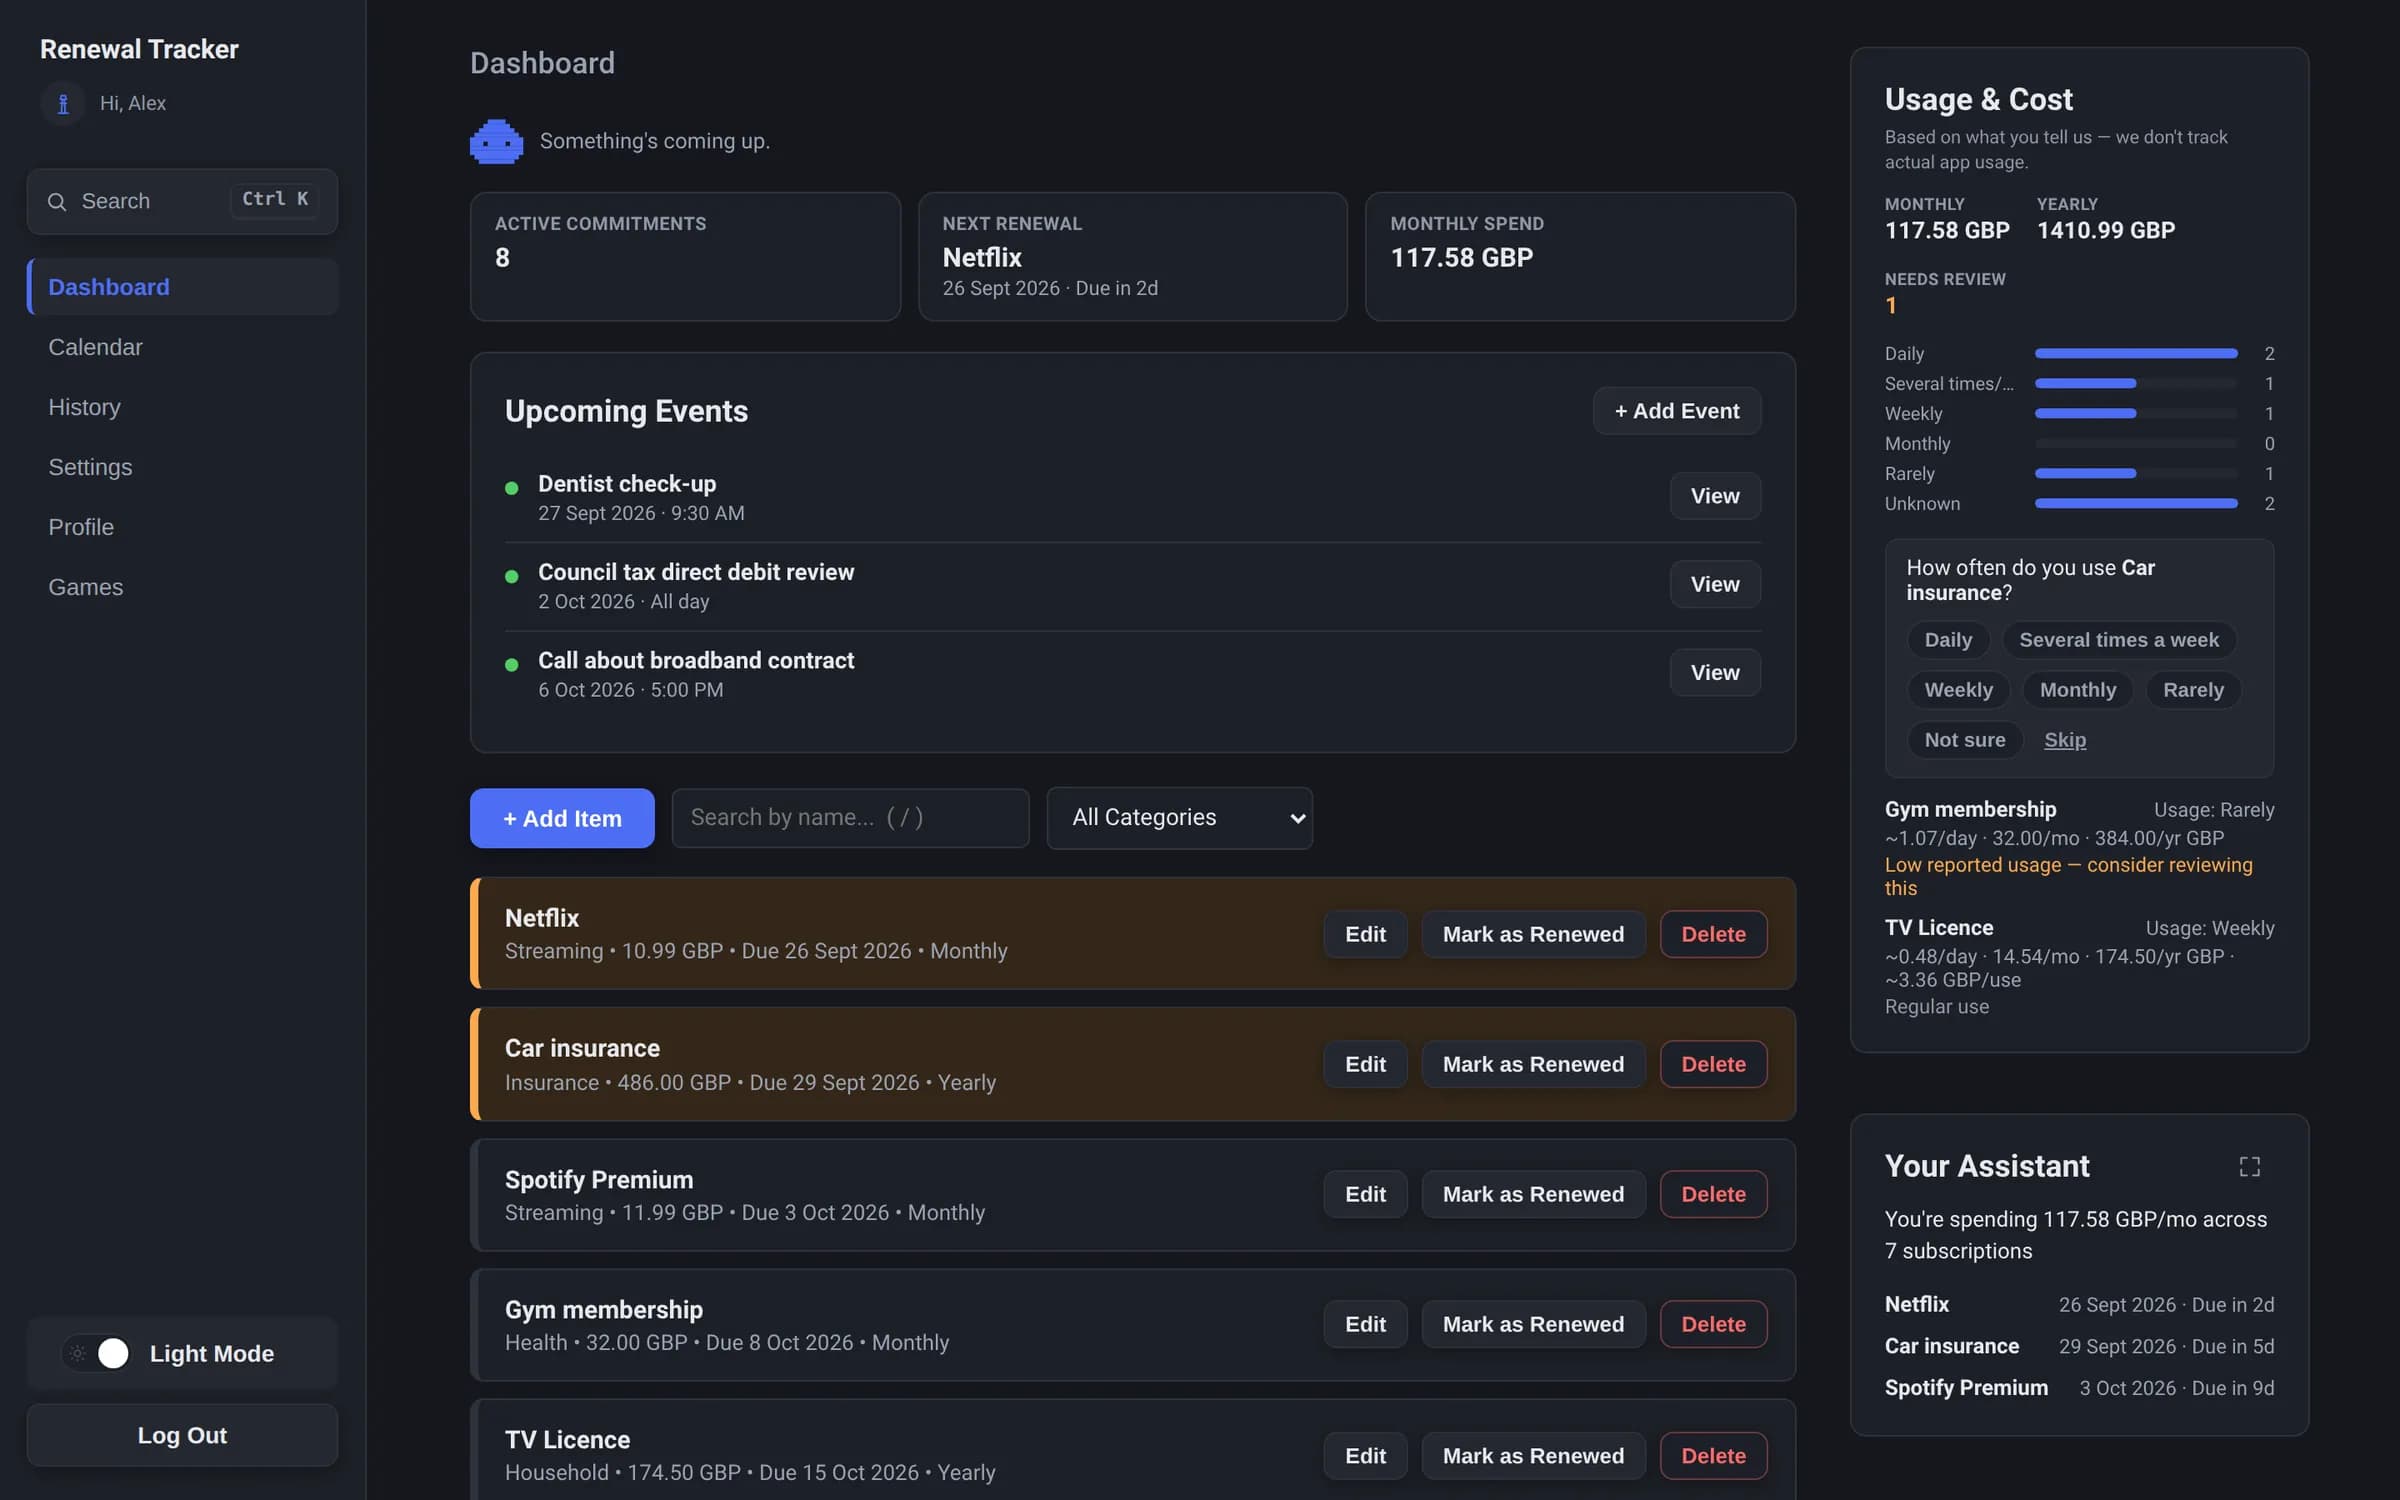The height and width of the screenshot is (1500, 2400).
Task: Skip the Car insurance usage question
Action: pos(2064,740)
